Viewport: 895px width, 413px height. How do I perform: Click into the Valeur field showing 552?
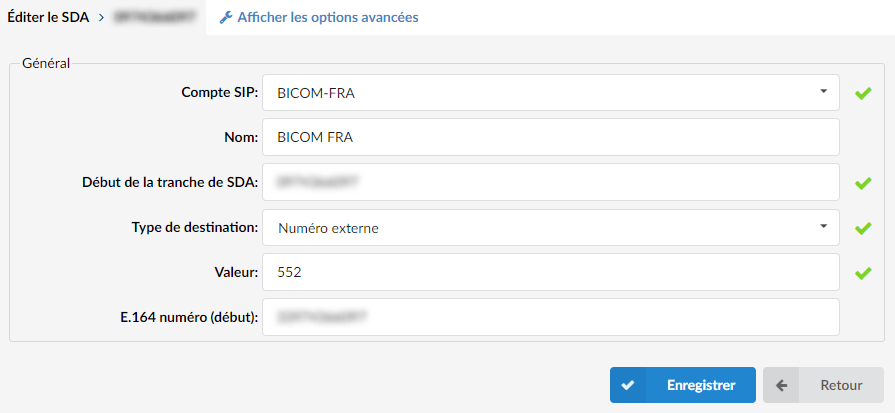551,272
